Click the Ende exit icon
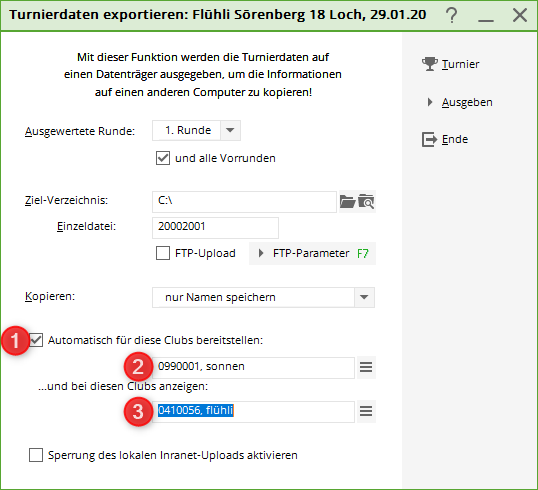Screen dimensions: 538x490 [429, 139]
